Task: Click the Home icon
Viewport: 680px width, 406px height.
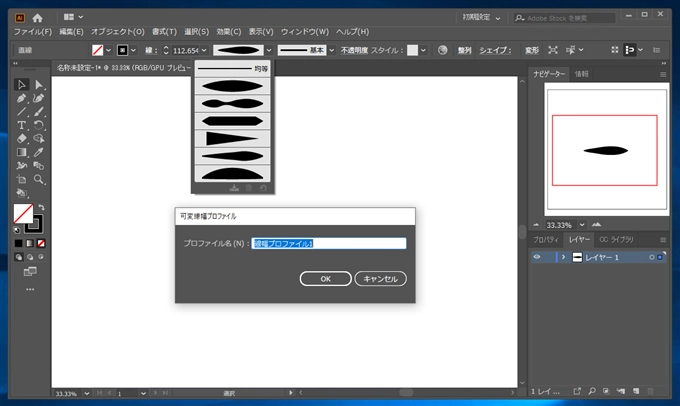Action: pos(38,18)
